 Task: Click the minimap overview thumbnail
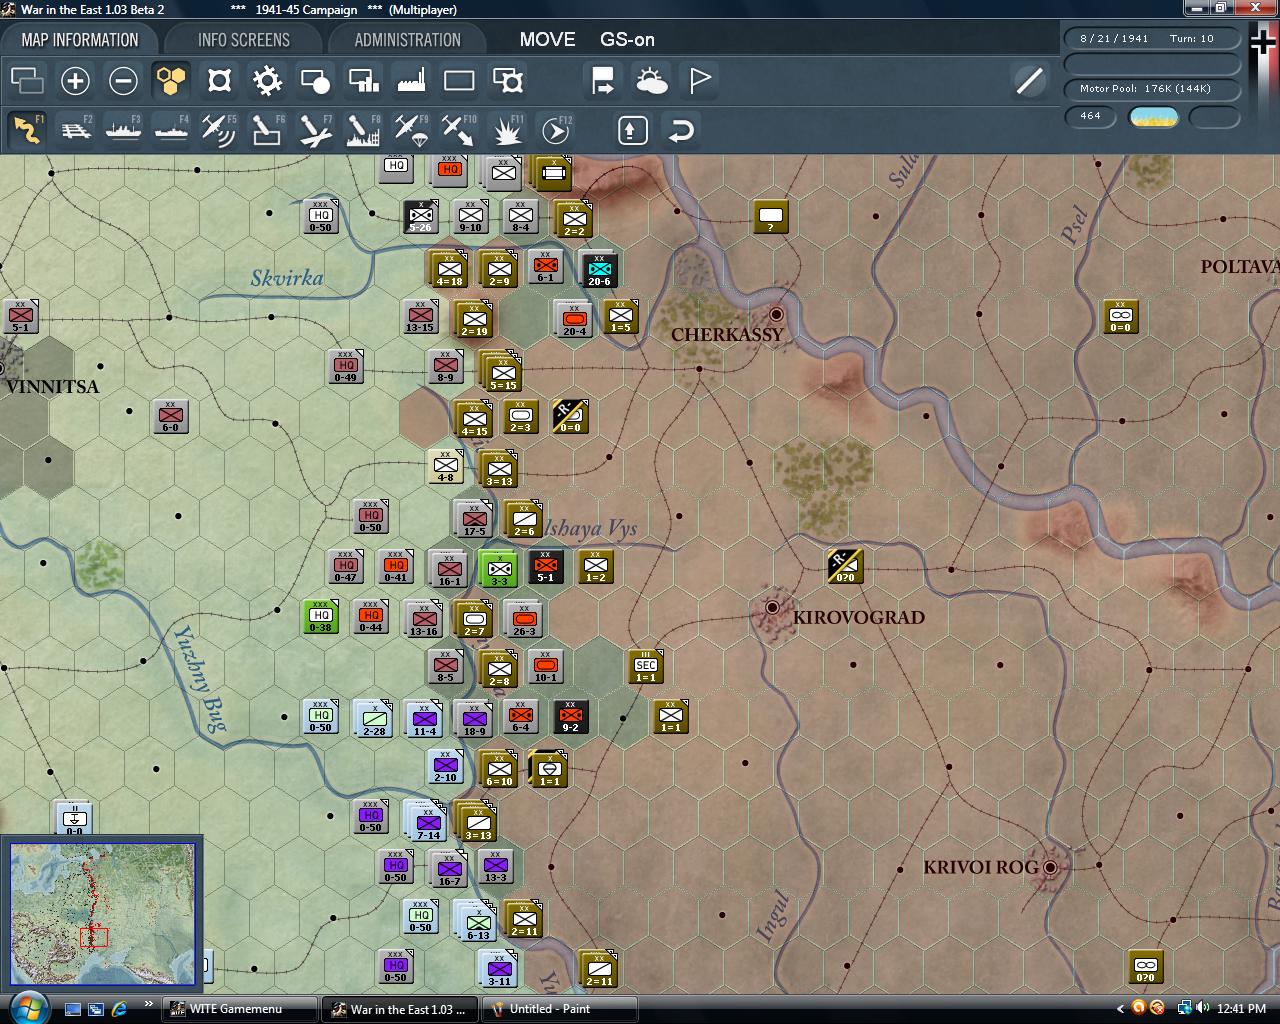102,913
